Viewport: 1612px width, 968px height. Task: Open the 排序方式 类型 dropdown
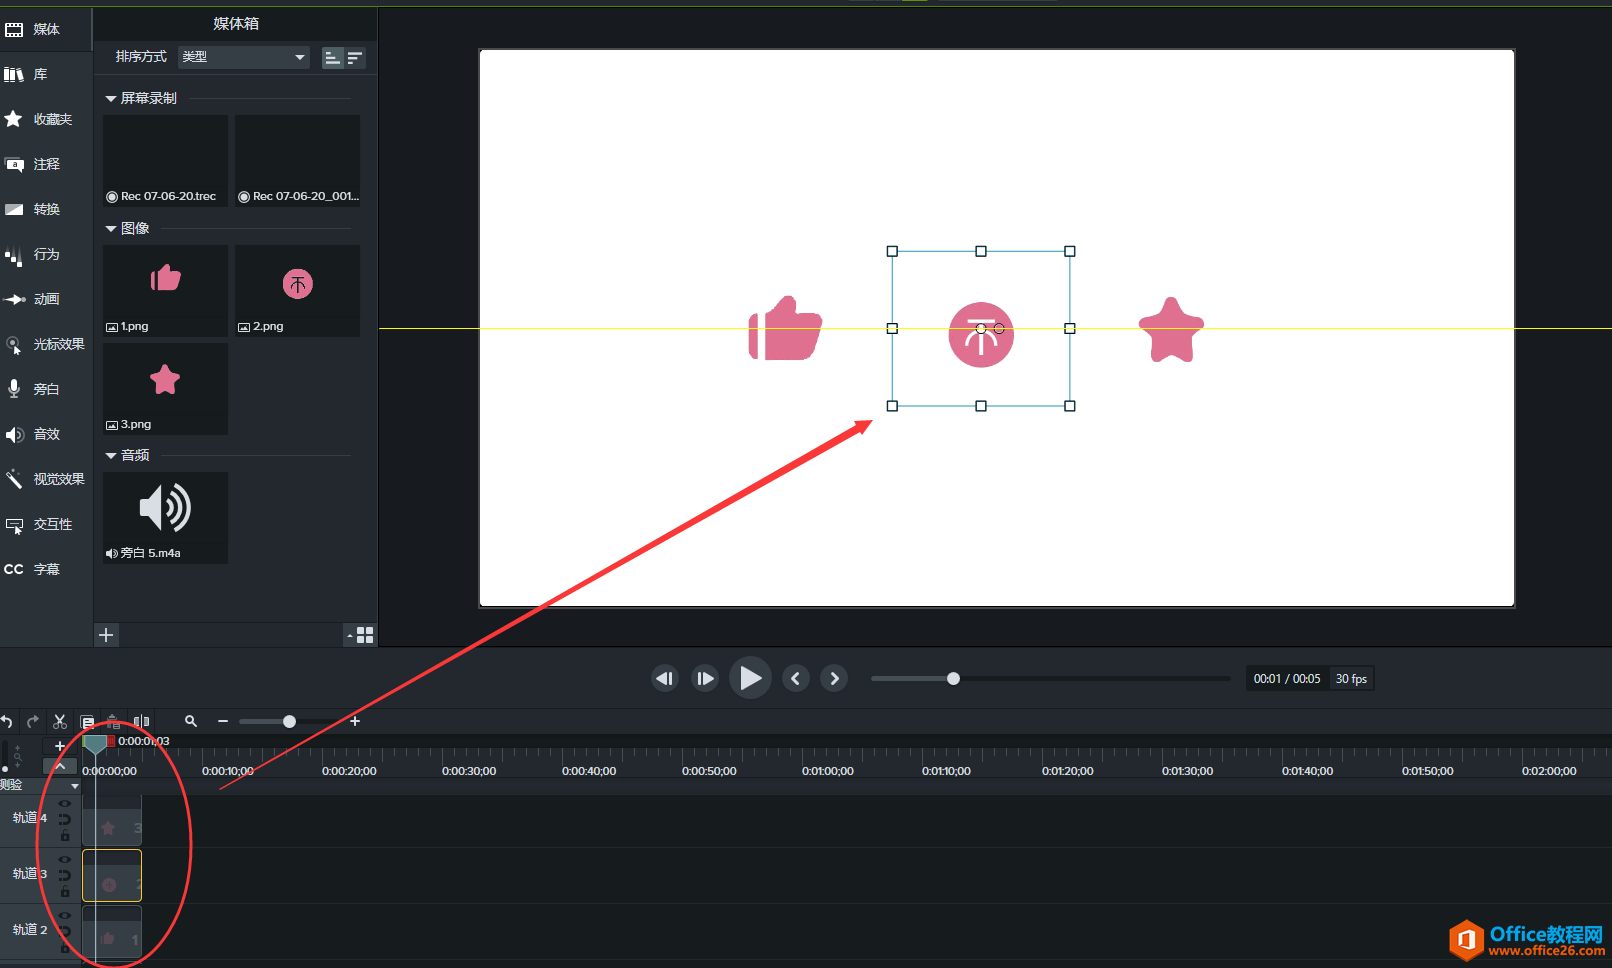tap(244, 57)
